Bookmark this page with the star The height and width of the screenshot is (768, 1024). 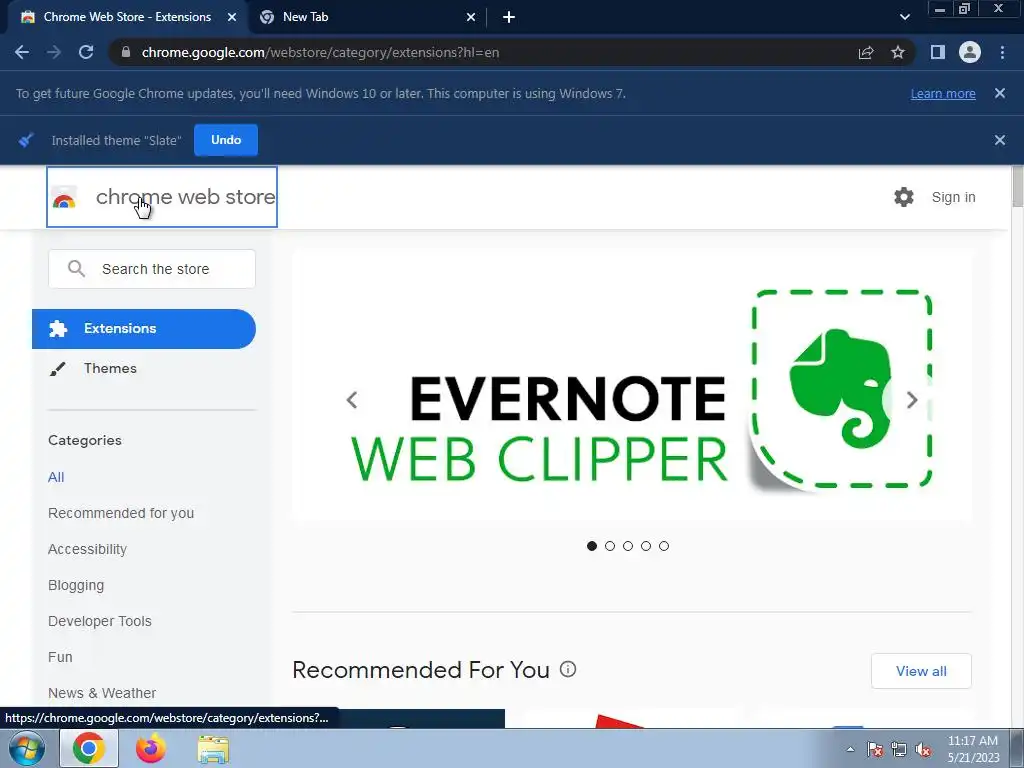click(898, 52)
